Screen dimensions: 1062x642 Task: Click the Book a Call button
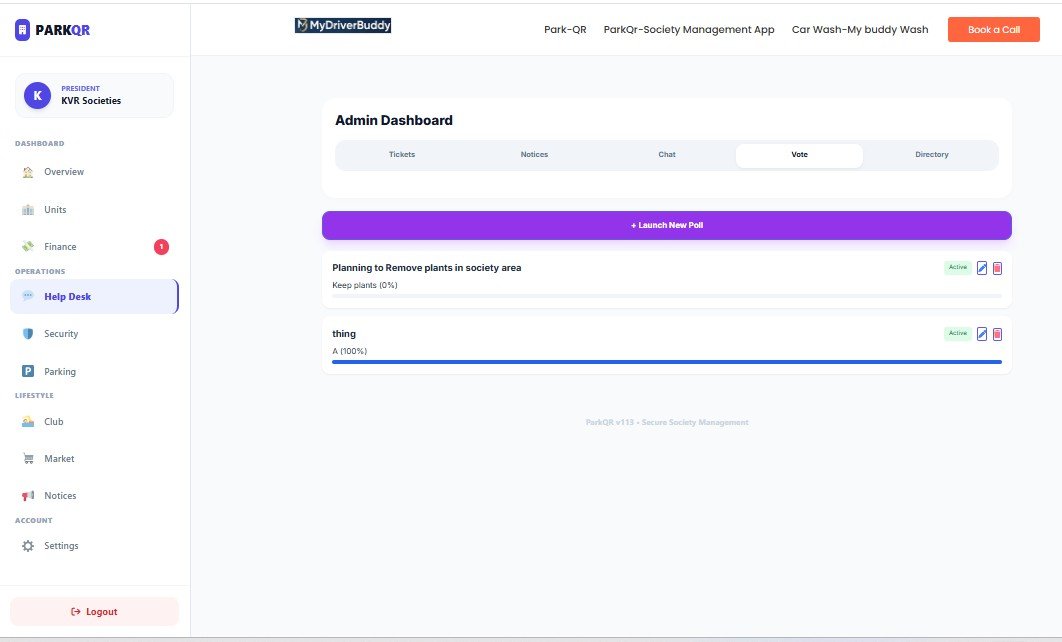993,29
